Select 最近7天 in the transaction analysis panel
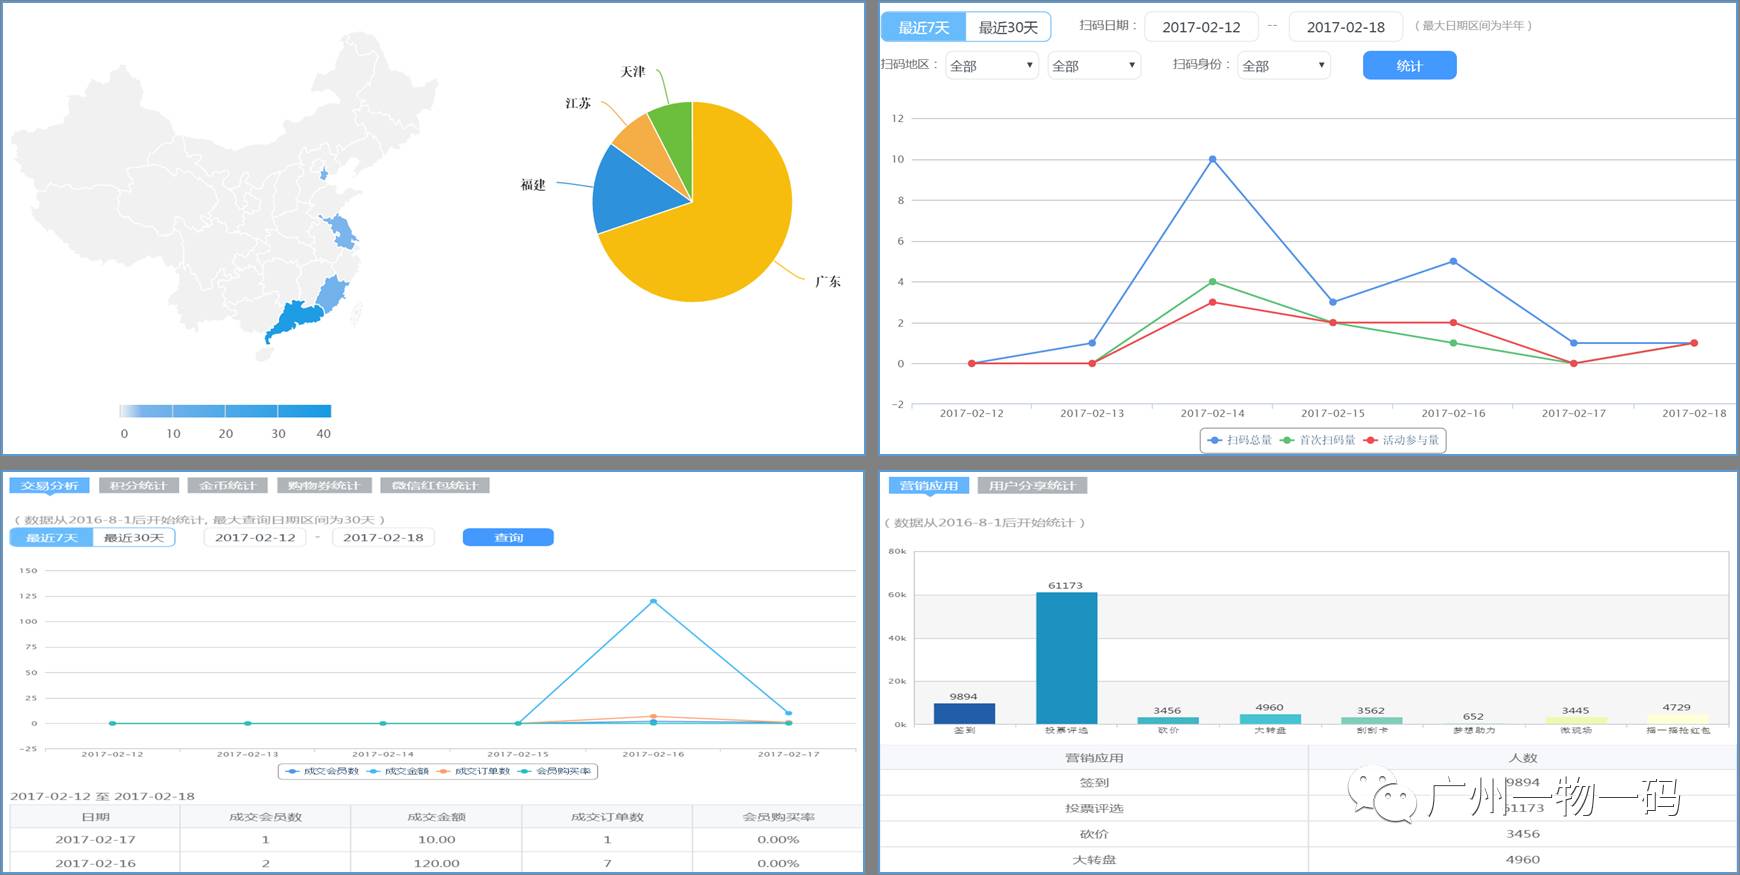Viewport: 1740px width, 875px height. pyautogui.click(x=52, y=538)
